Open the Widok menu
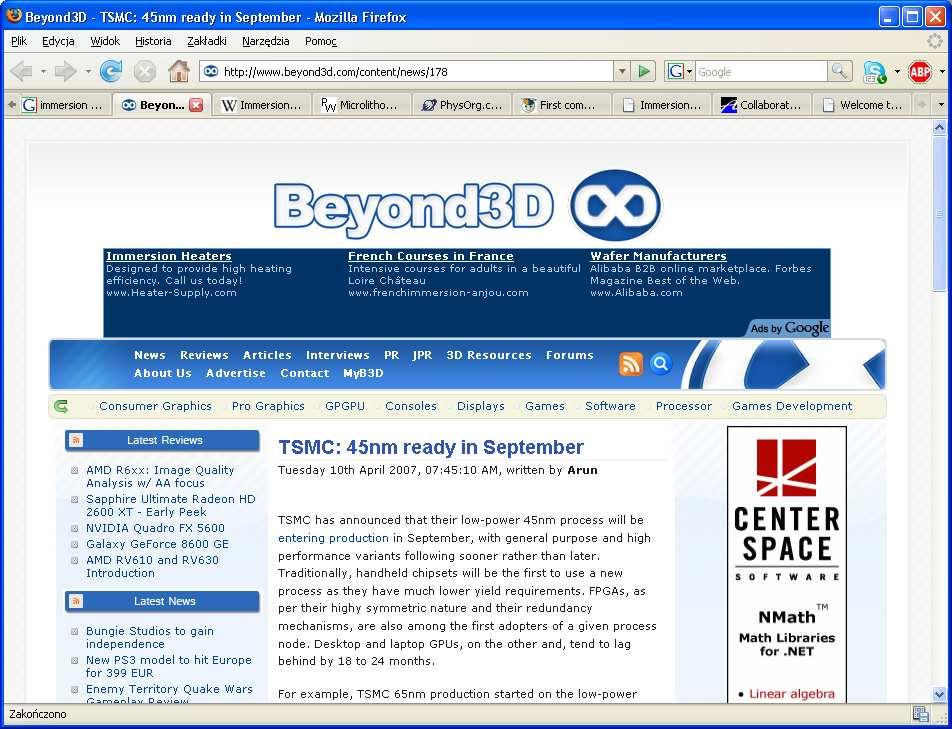 pyautogui.click(x=105, y=41)
